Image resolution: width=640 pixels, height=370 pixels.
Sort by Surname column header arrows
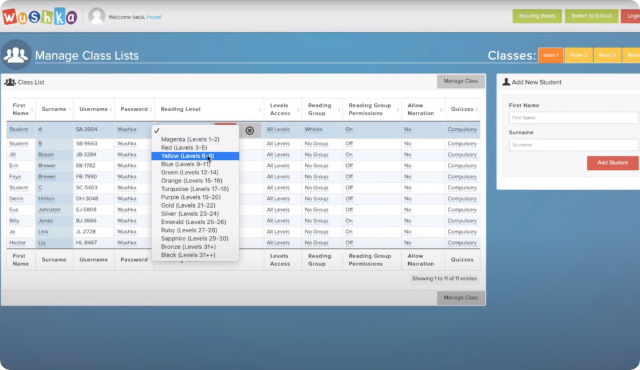(69, 109)
